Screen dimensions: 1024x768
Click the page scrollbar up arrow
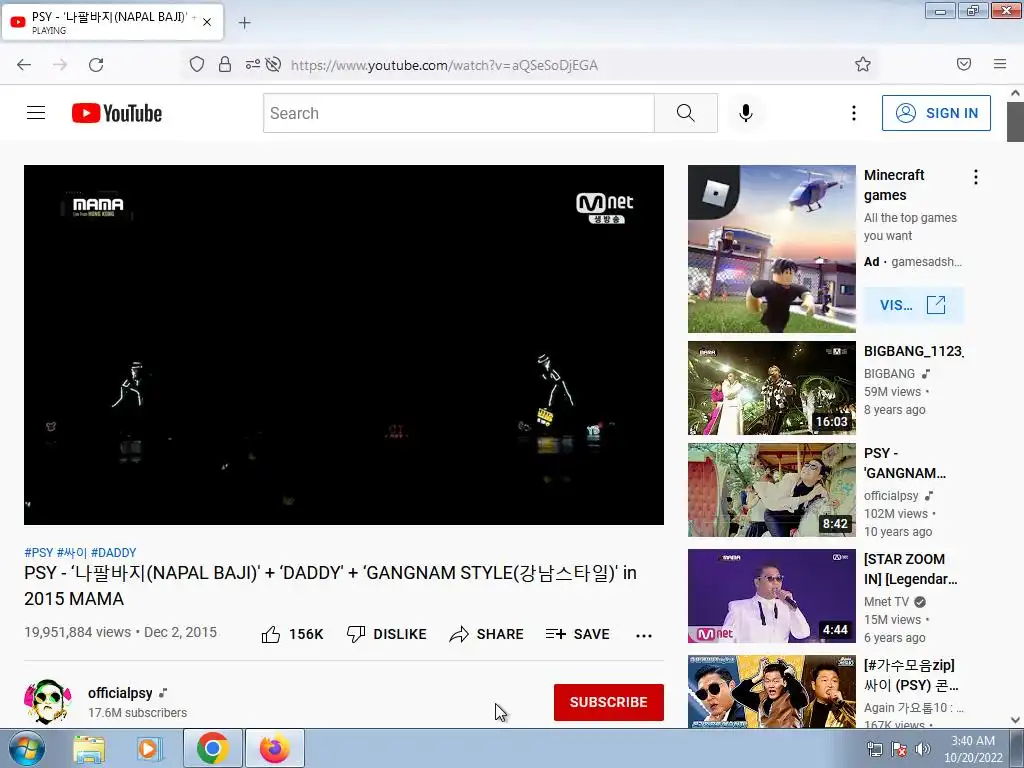pyautogui.click(x=1015, y=93)
